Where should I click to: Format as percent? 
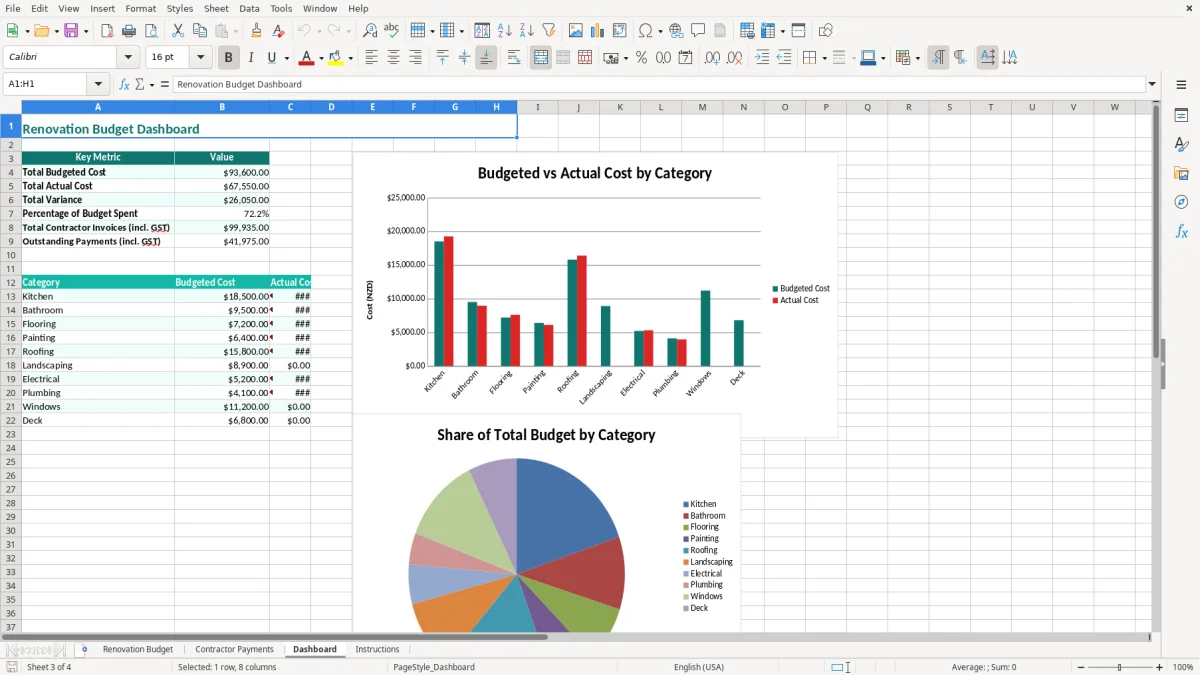click(641, 58)
